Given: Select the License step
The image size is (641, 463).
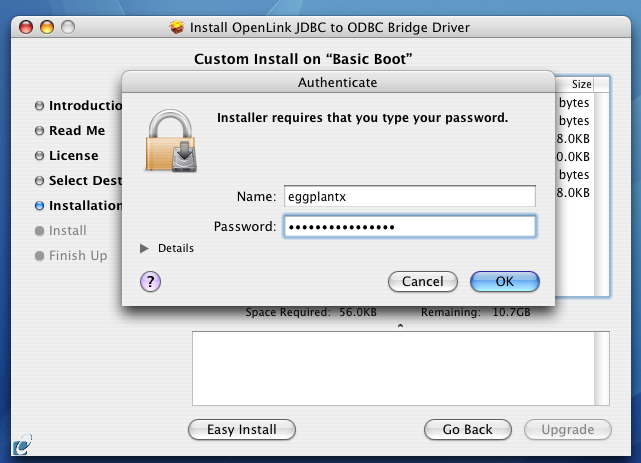Looking at the screenshot, I should coord(67,156).
